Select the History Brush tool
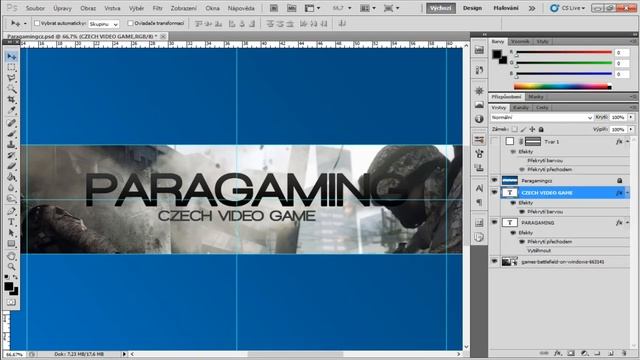This screenshot has width=640, height=360. point(11,156)
